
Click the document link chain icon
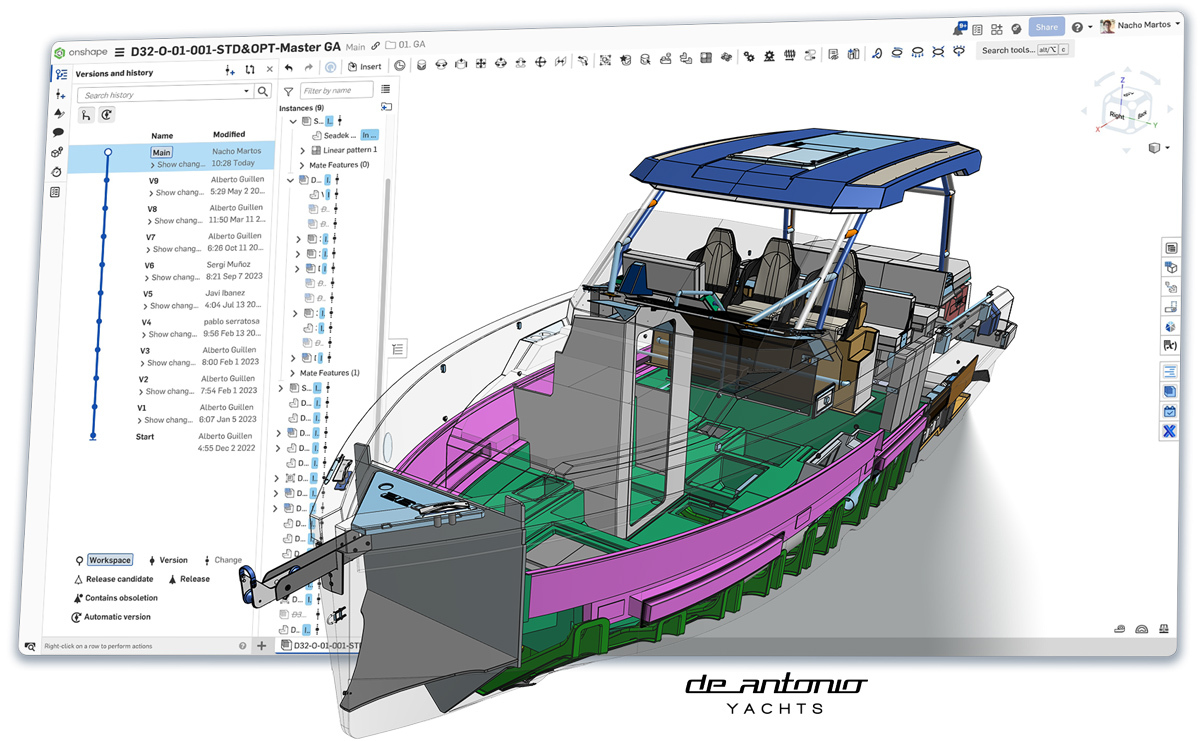point(375,46)
